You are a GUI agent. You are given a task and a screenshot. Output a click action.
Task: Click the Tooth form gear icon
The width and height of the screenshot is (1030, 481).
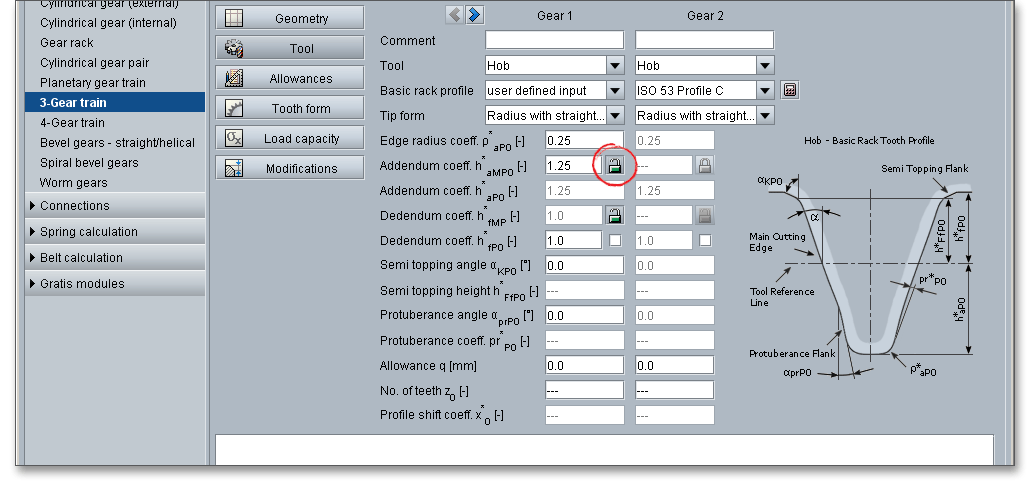pos(235,108)
